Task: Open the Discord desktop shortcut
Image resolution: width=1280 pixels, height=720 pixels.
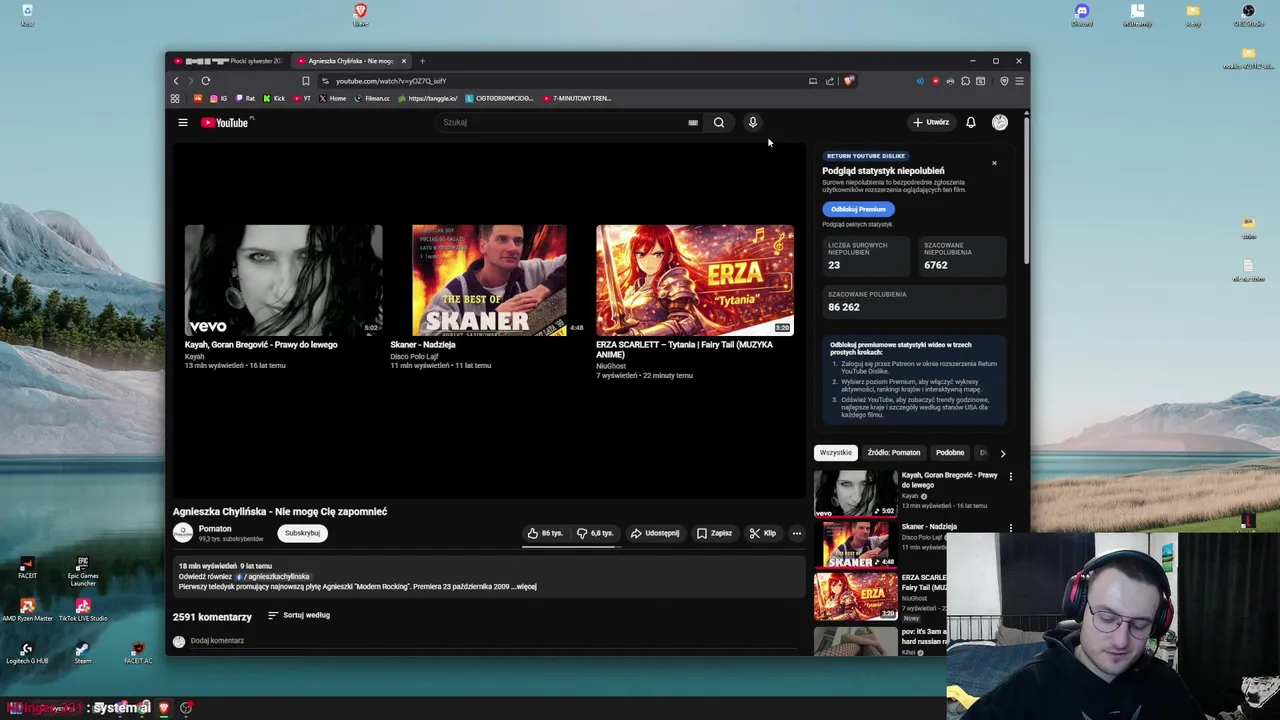Action: tap(1081, 15)
